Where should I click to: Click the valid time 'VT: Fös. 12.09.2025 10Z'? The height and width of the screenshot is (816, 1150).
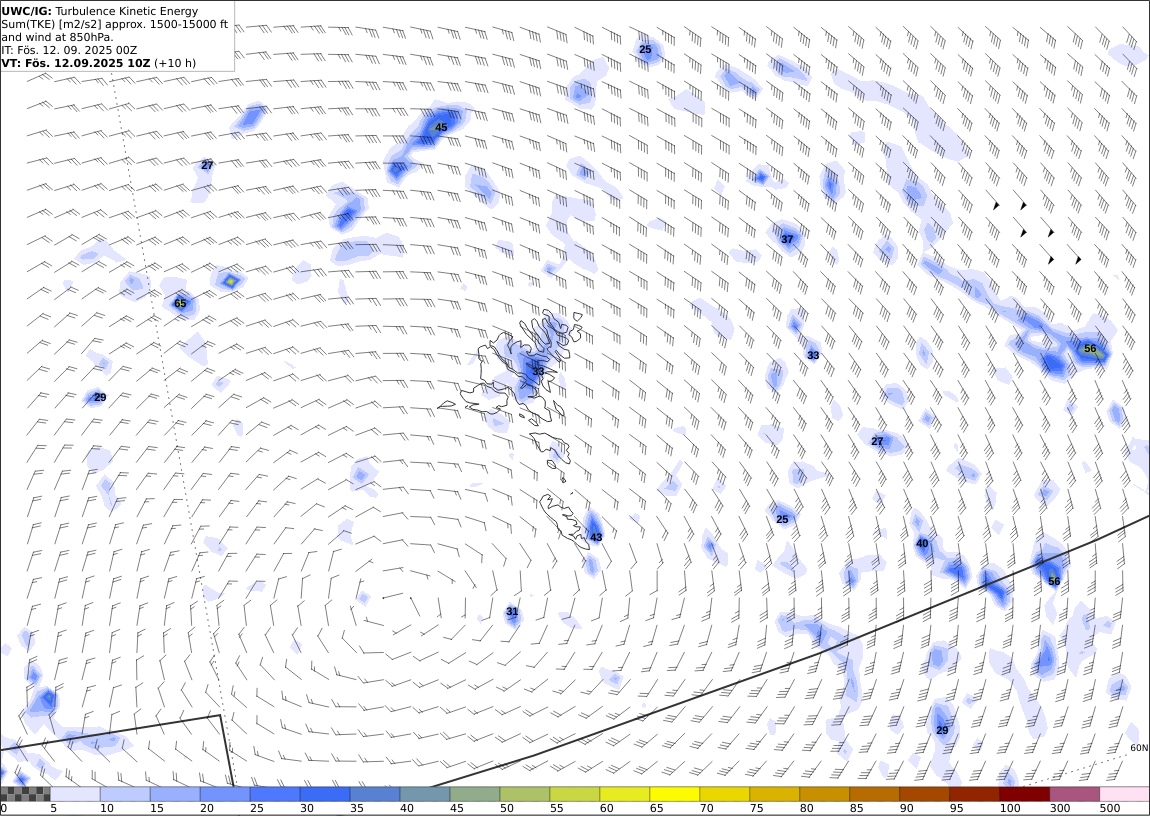76,63
